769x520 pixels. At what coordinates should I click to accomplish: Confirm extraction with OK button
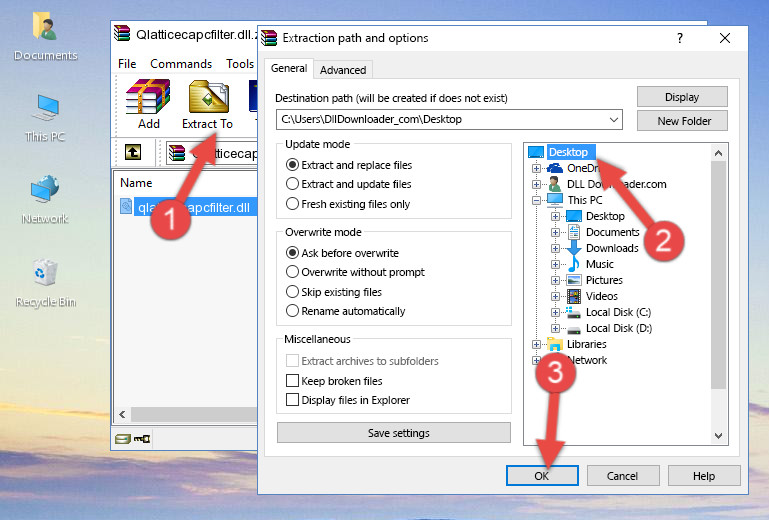click(x=542, y=476)
